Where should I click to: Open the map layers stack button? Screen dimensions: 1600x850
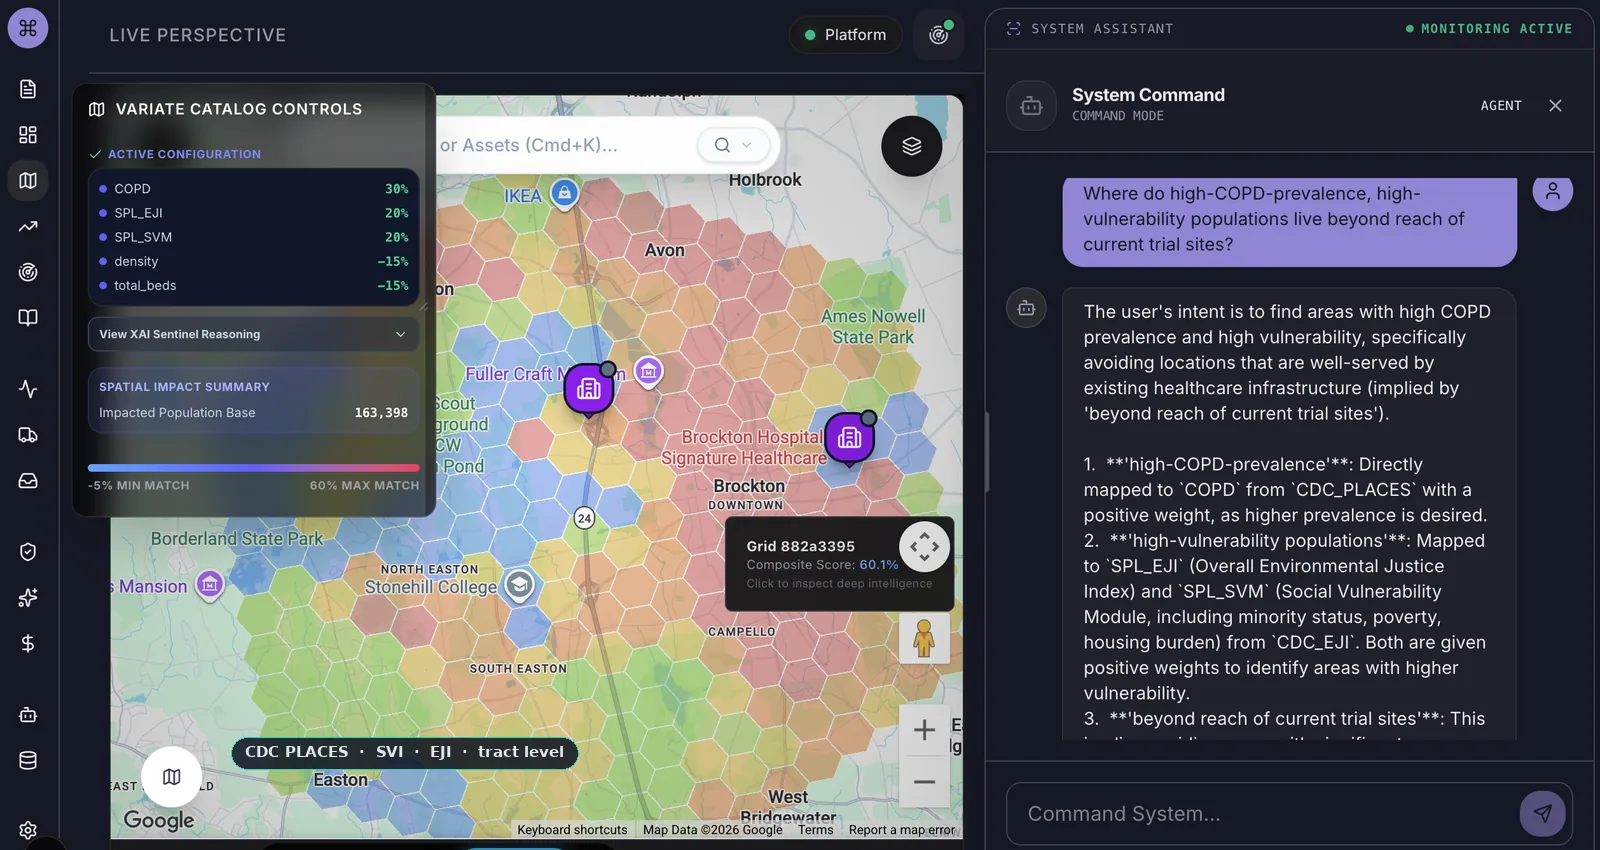pos(911,146)
